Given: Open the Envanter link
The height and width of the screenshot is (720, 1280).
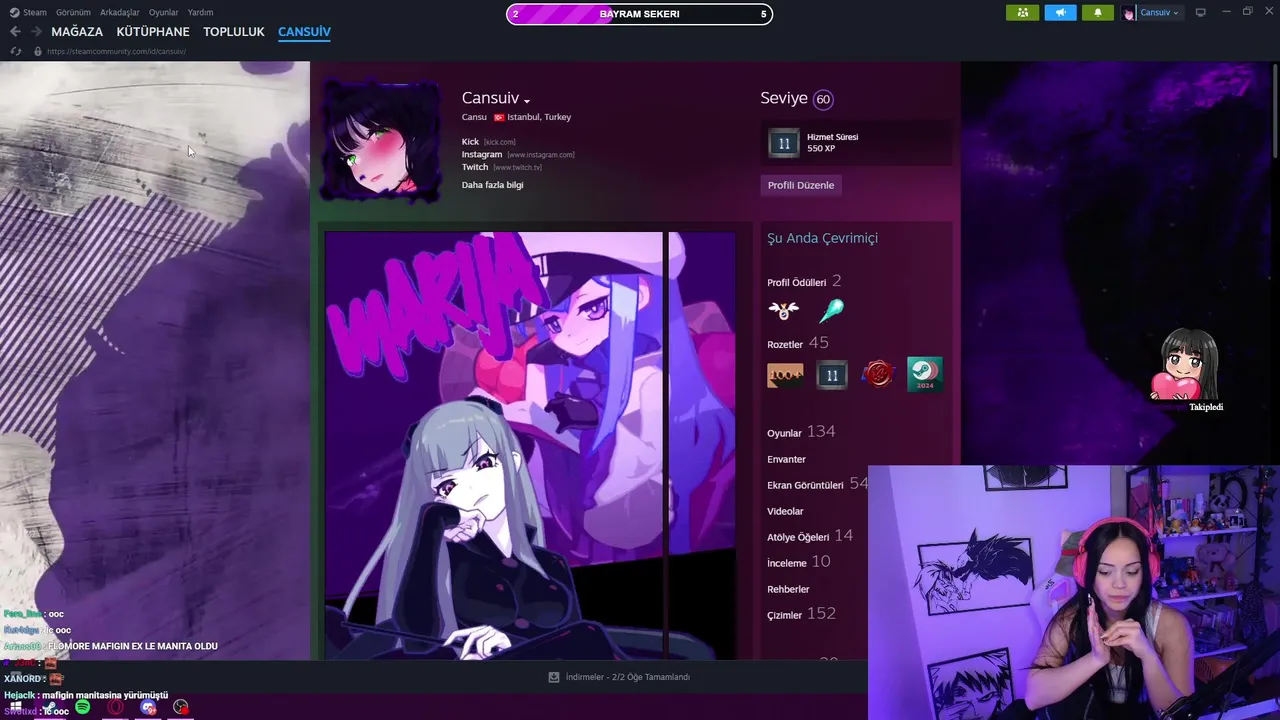Looking at the screenshot, I should click(x=787, y=459).
